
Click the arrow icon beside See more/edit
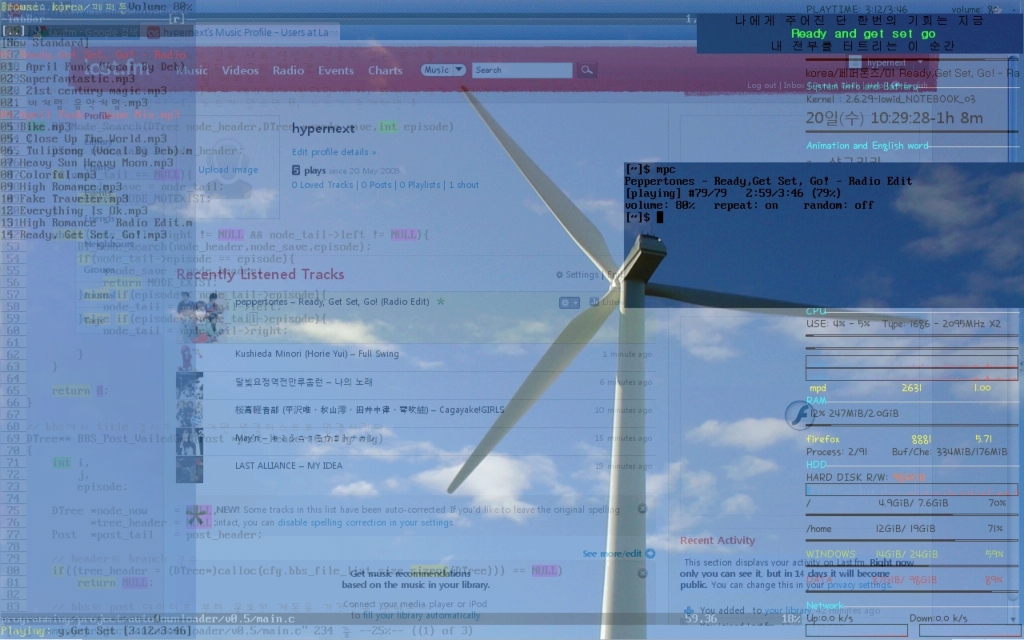point(650,553)
